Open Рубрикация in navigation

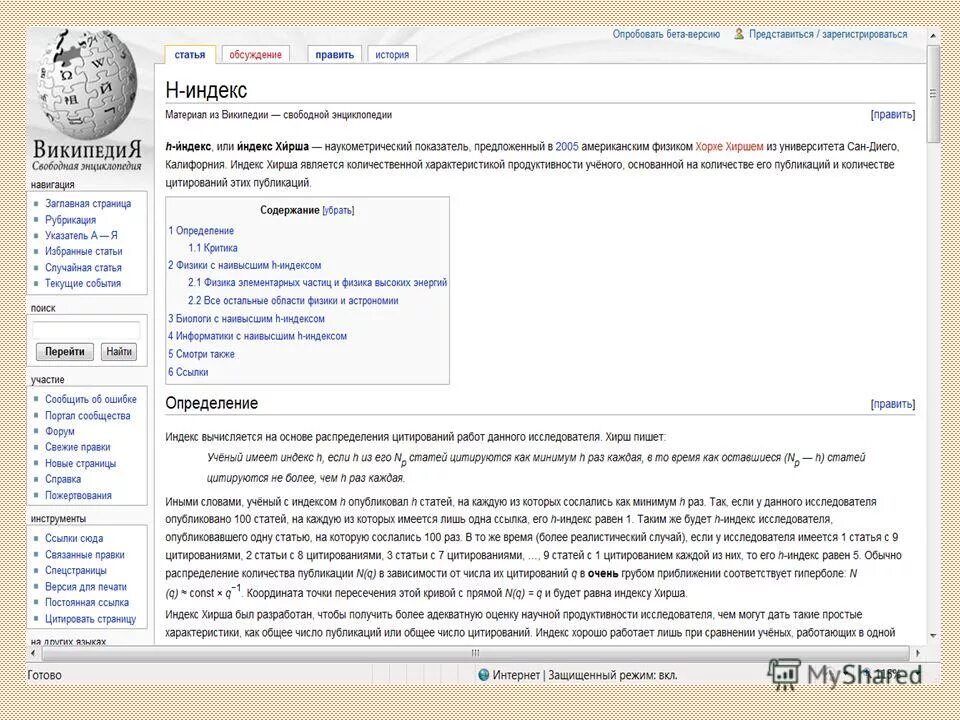(70, 220)
